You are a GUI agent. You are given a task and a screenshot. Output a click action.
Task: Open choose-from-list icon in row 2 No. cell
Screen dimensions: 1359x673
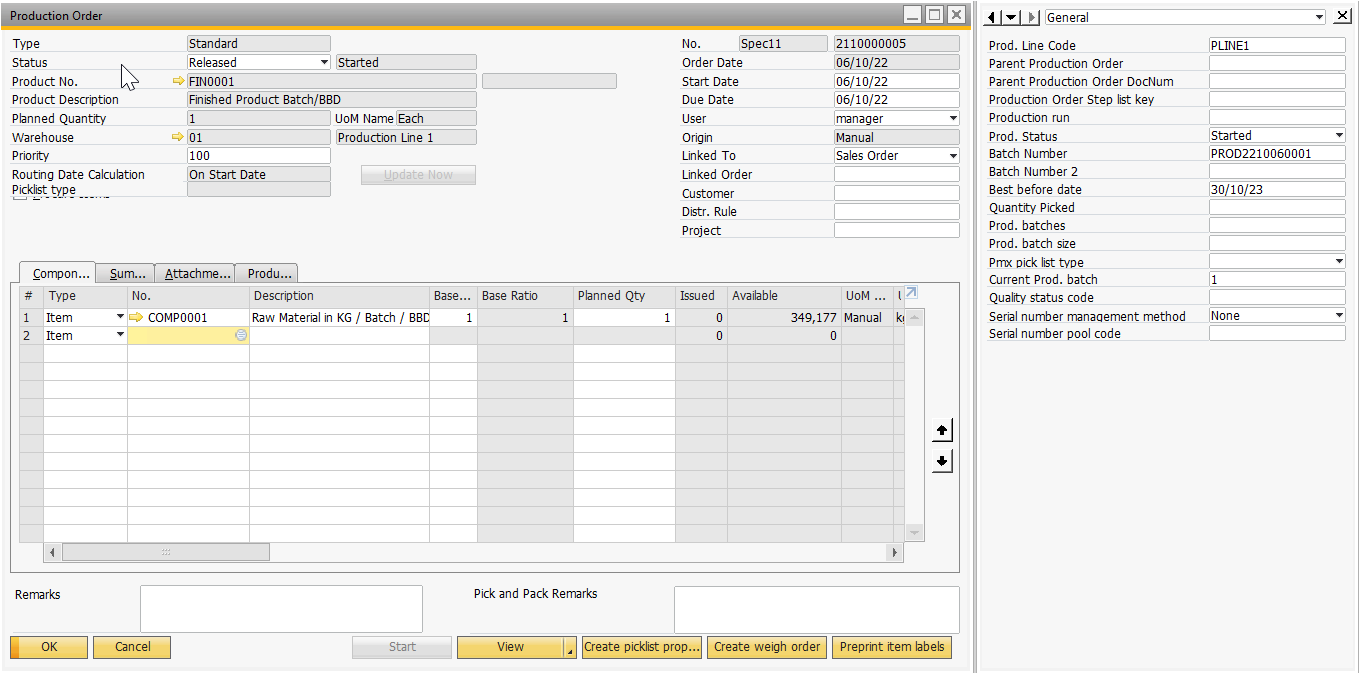pos(241,336)
